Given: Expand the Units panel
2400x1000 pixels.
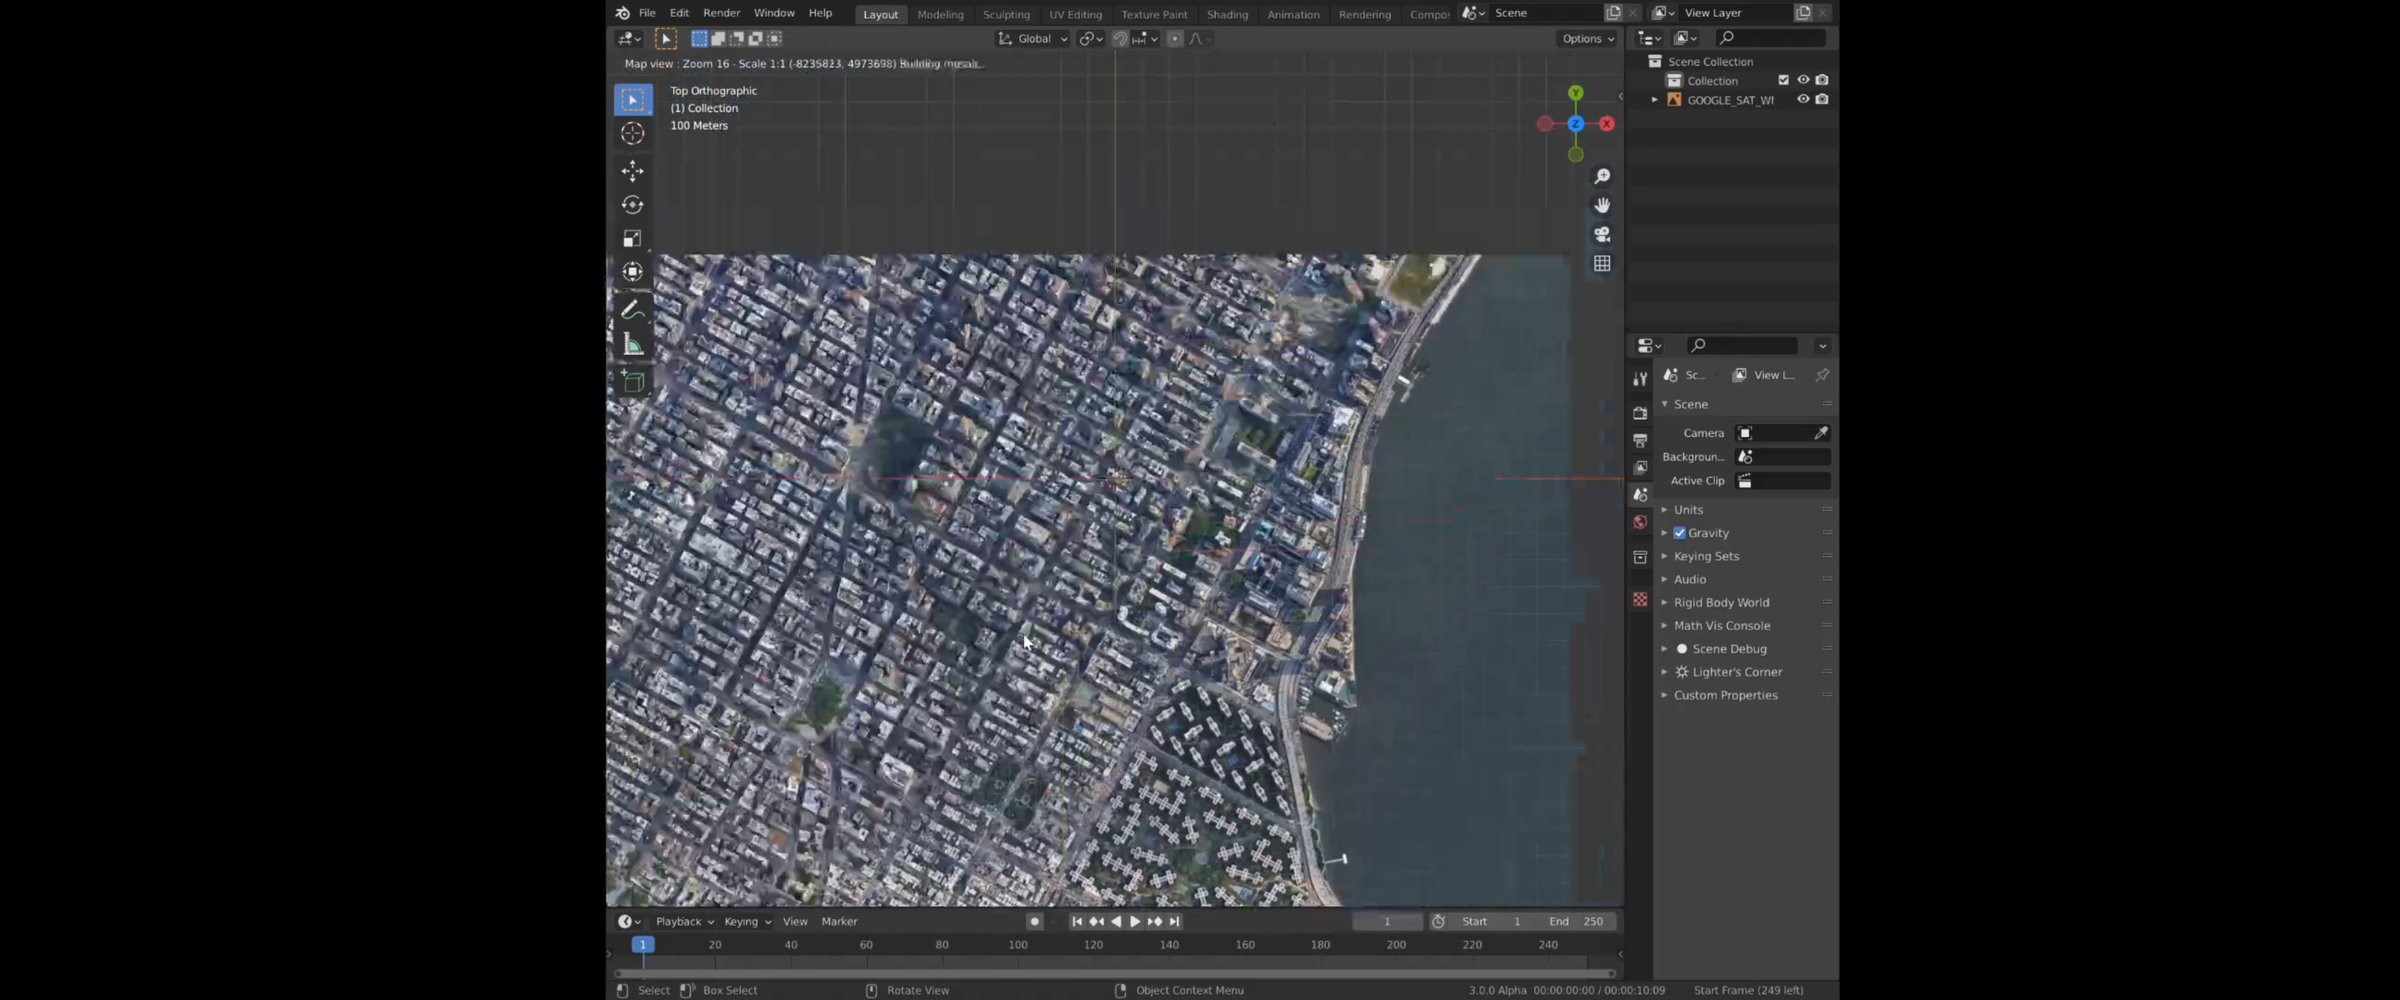Looking at the screenshot, I should [x=1688, y=510].
